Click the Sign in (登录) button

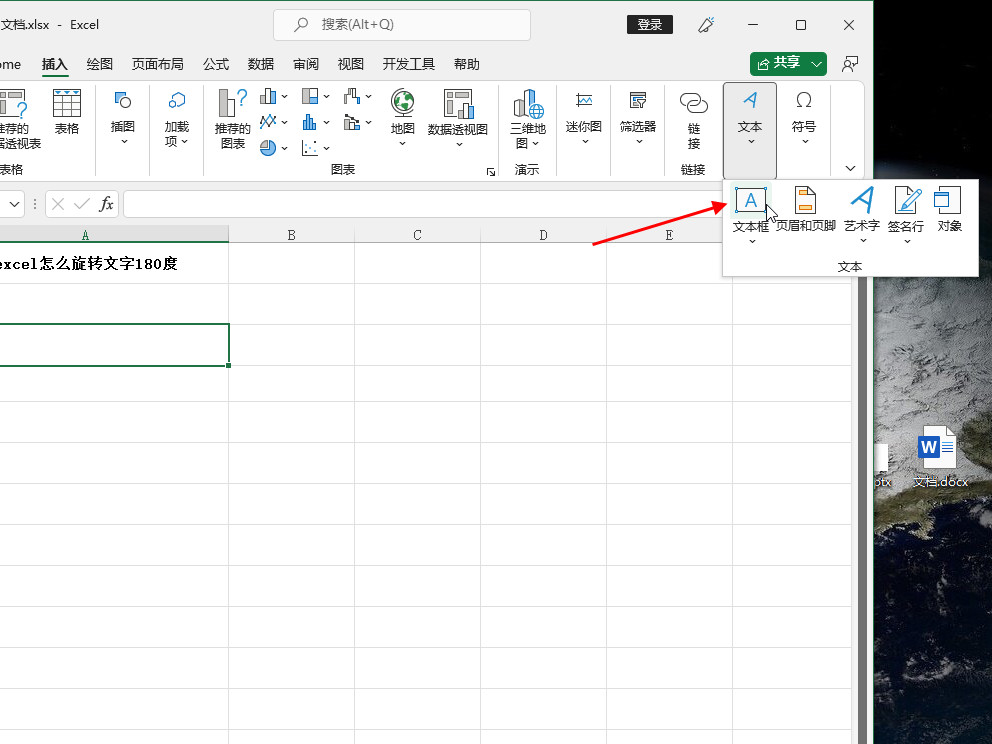click(650, 25)
